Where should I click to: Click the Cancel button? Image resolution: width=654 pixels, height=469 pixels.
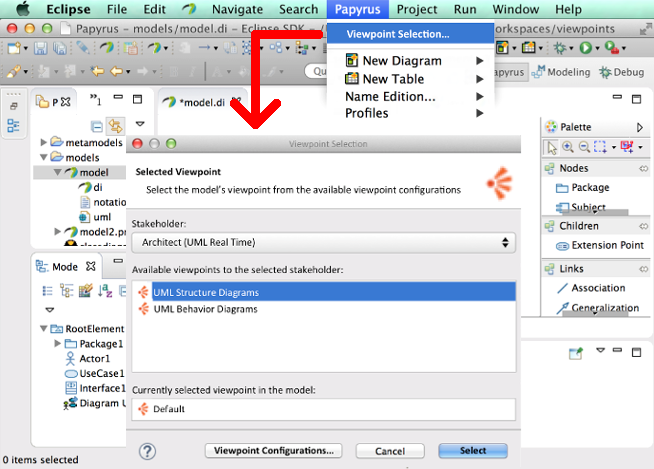(x=390, y=451)
